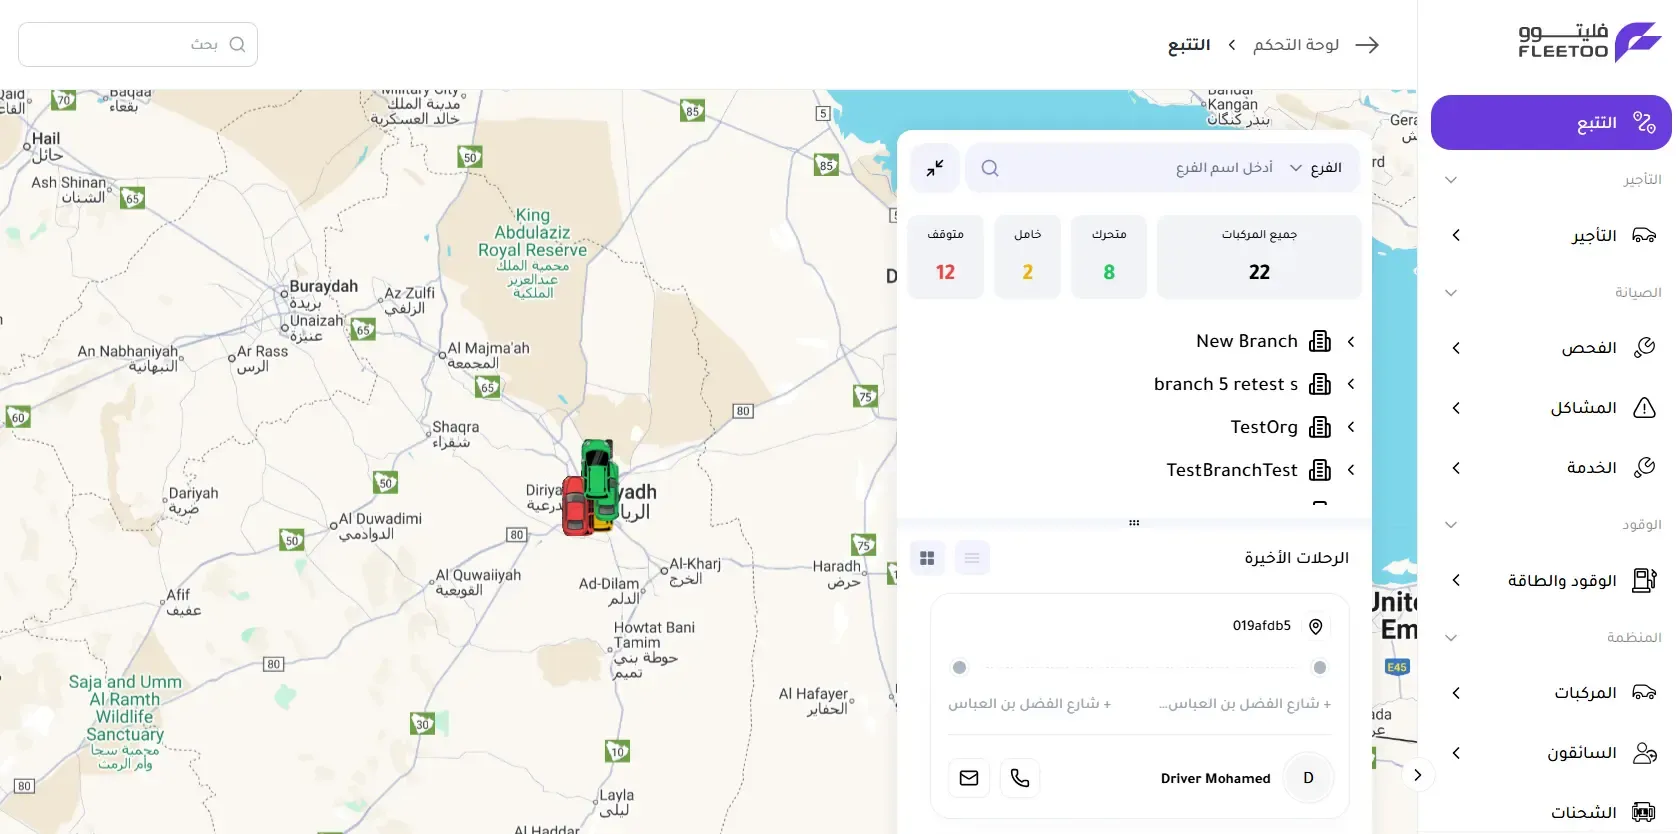Switch recent trips to grid view

coord(927,558)
